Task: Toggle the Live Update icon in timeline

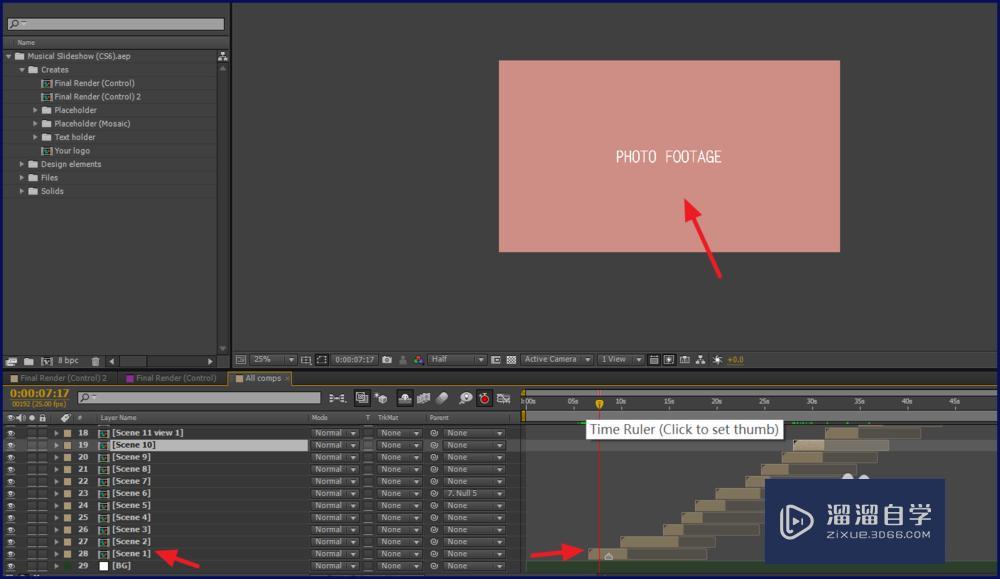Action: (x=362, y=399)
